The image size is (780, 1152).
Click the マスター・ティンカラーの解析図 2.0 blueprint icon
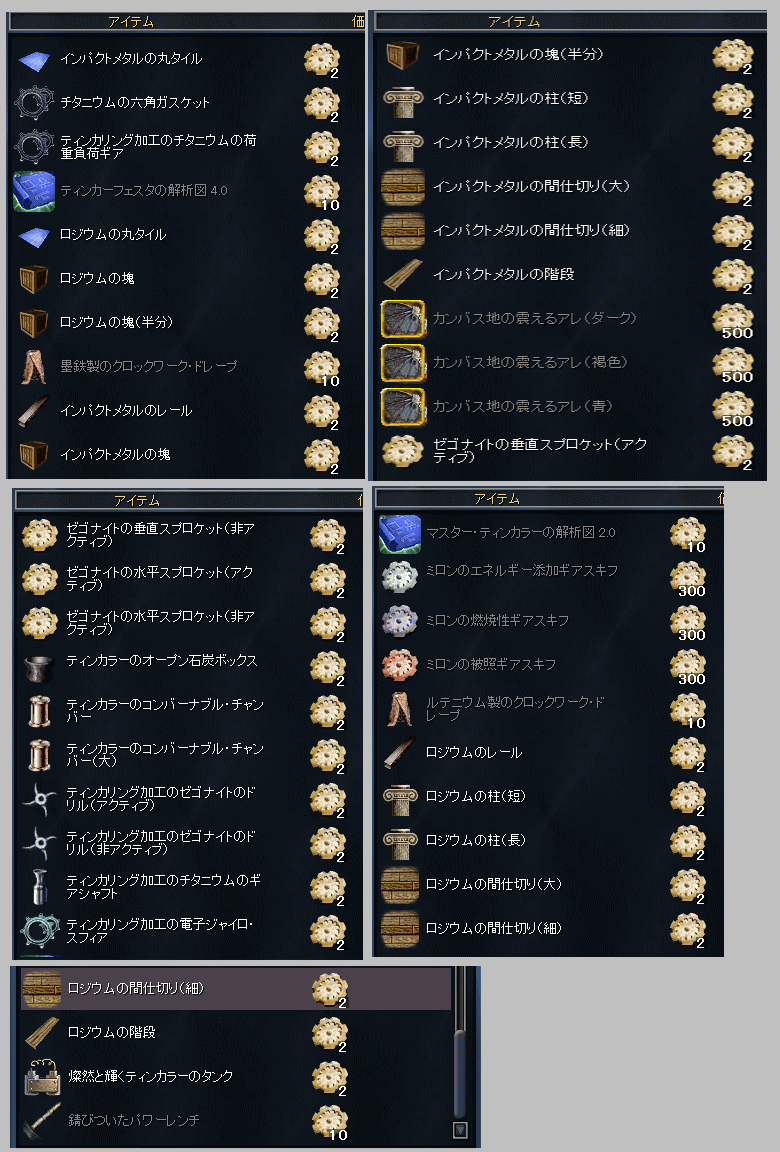pyautogui.click(x=400, y=533)
